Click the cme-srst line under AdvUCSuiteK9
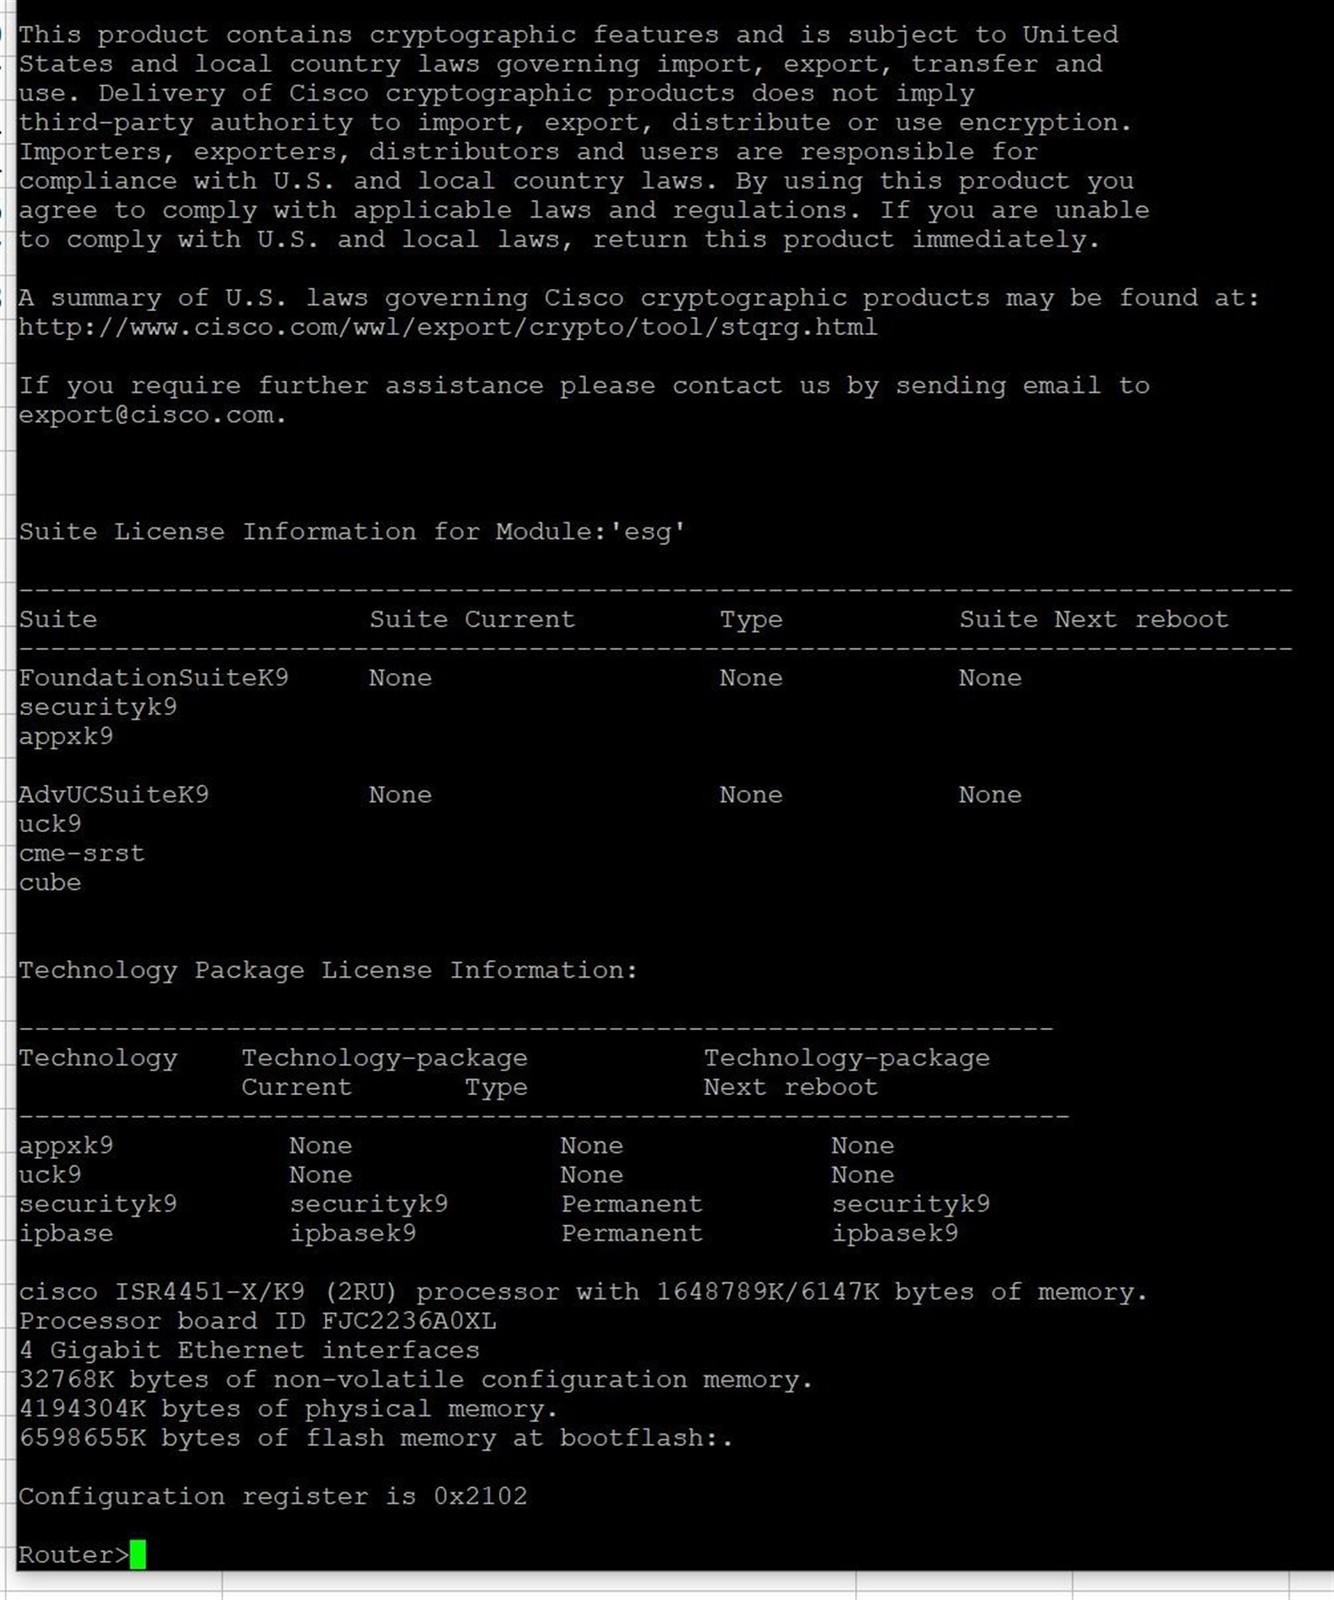Screen dimensions: 1334x1600 click(82, 854)
